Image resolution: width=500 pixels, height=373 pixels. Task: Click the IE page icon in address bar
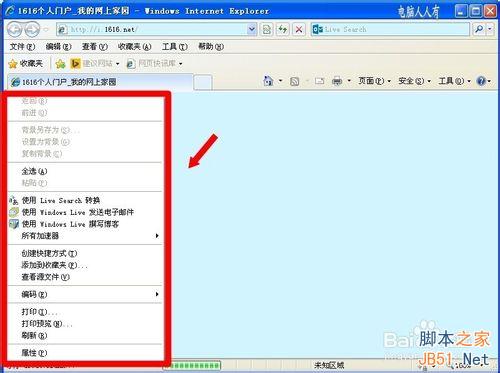coord(63,30)
